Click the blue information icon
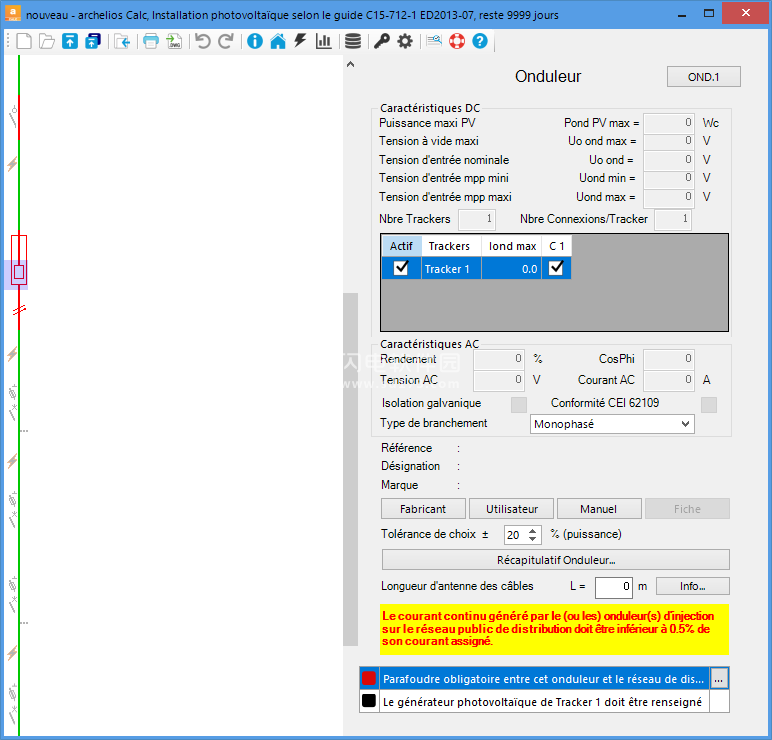This screenshot has height=740, width=772. coord(254,41)
